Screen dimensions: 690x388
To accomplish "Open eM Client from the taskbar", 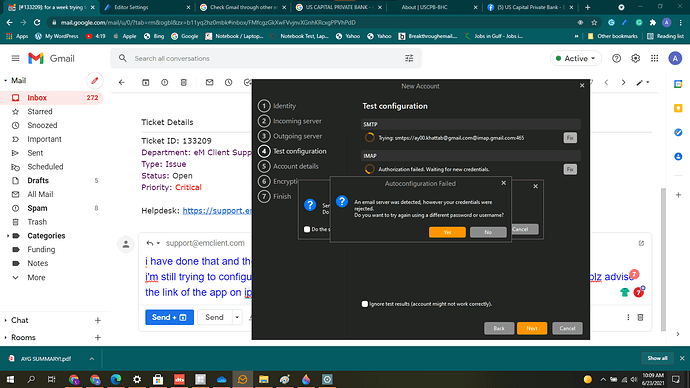I will [242, 379].
